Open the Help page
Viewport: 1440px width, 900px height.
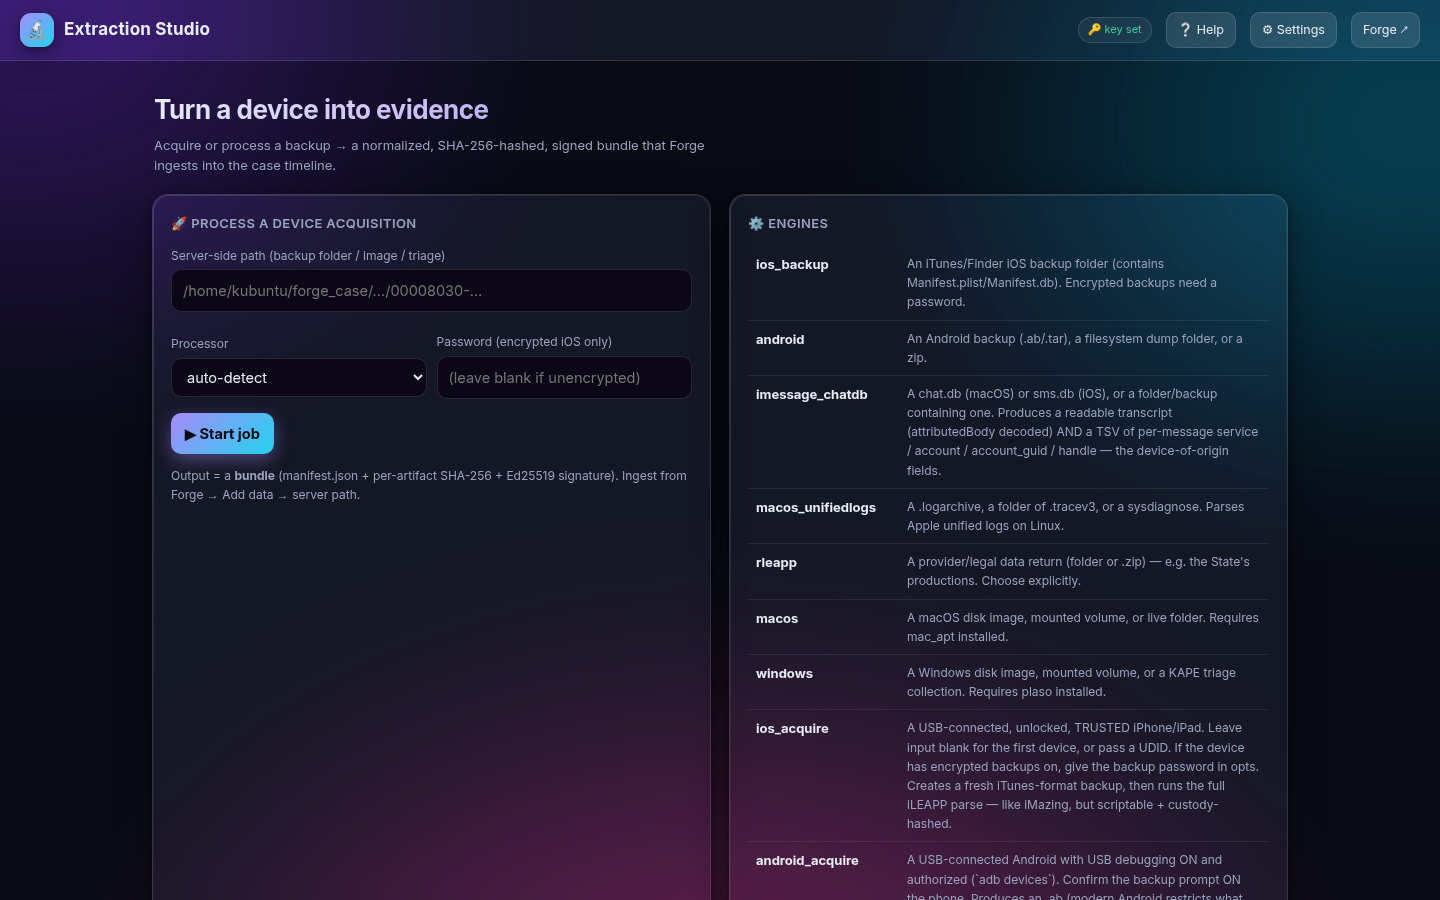pyautogui.click(x=1201, y=30)
